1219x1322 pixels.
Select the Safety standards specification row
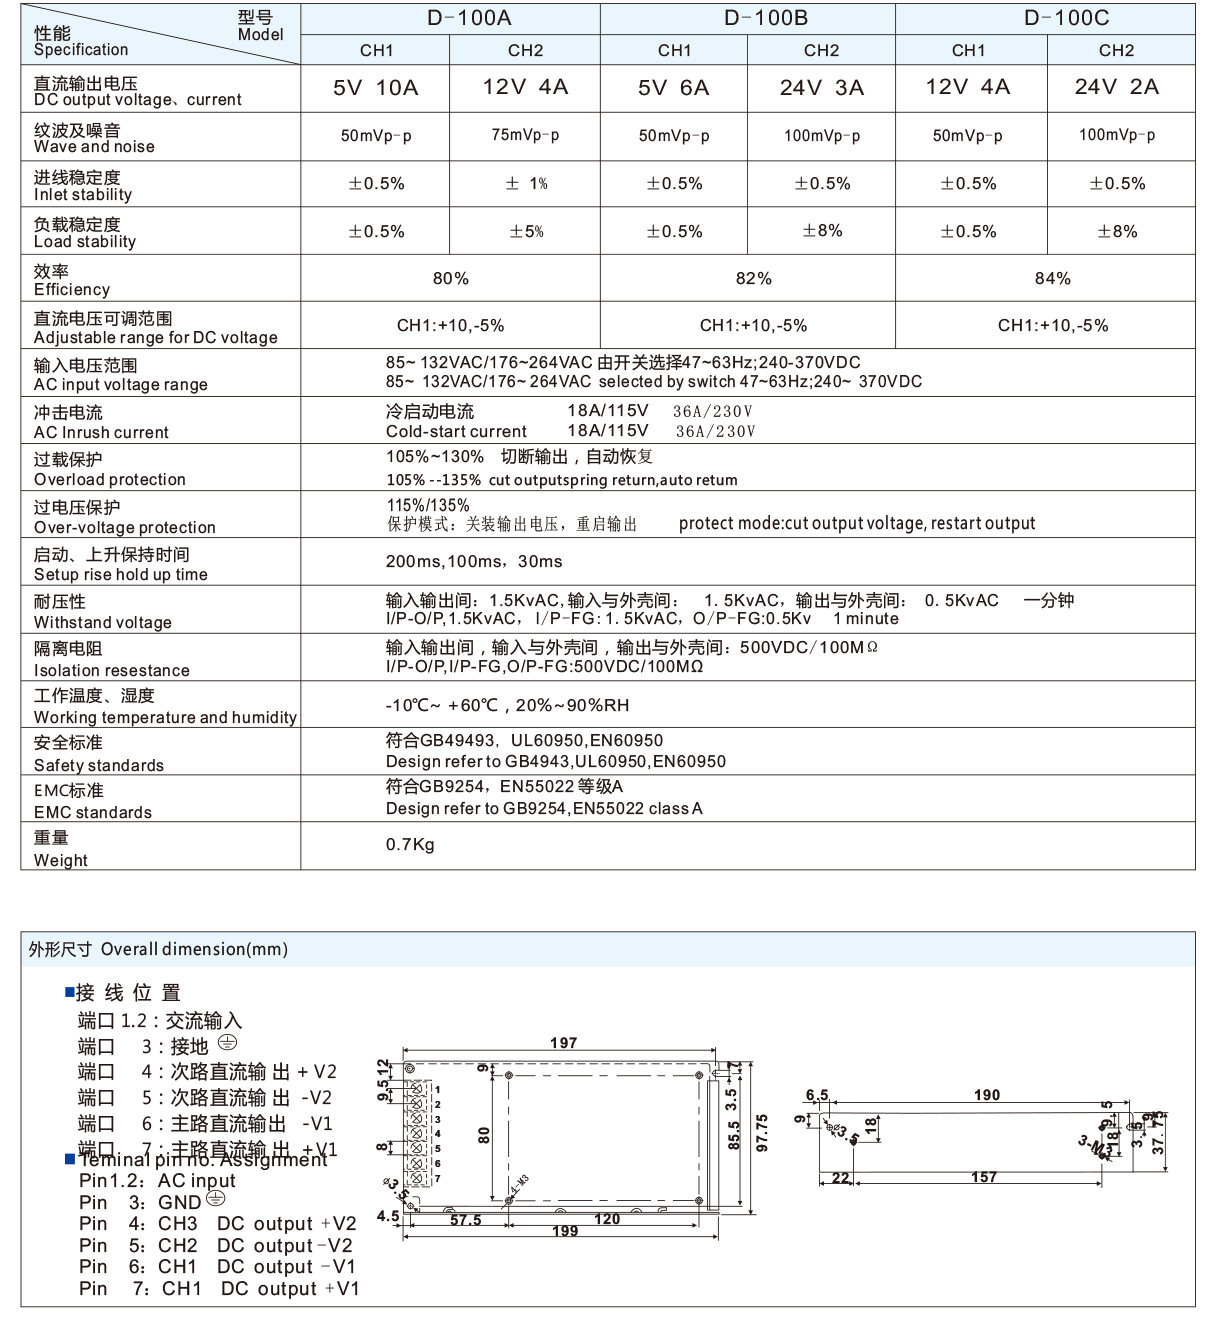[100, 751]
